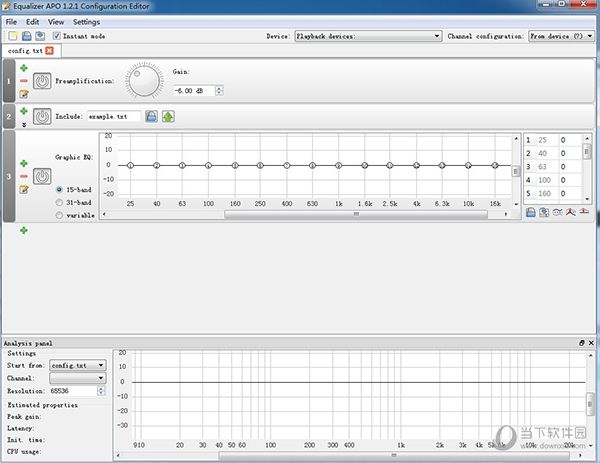Click the edit icon in Preamplification row
The height and width of the screenshot is (463, 600).
(x=24, y=93)
